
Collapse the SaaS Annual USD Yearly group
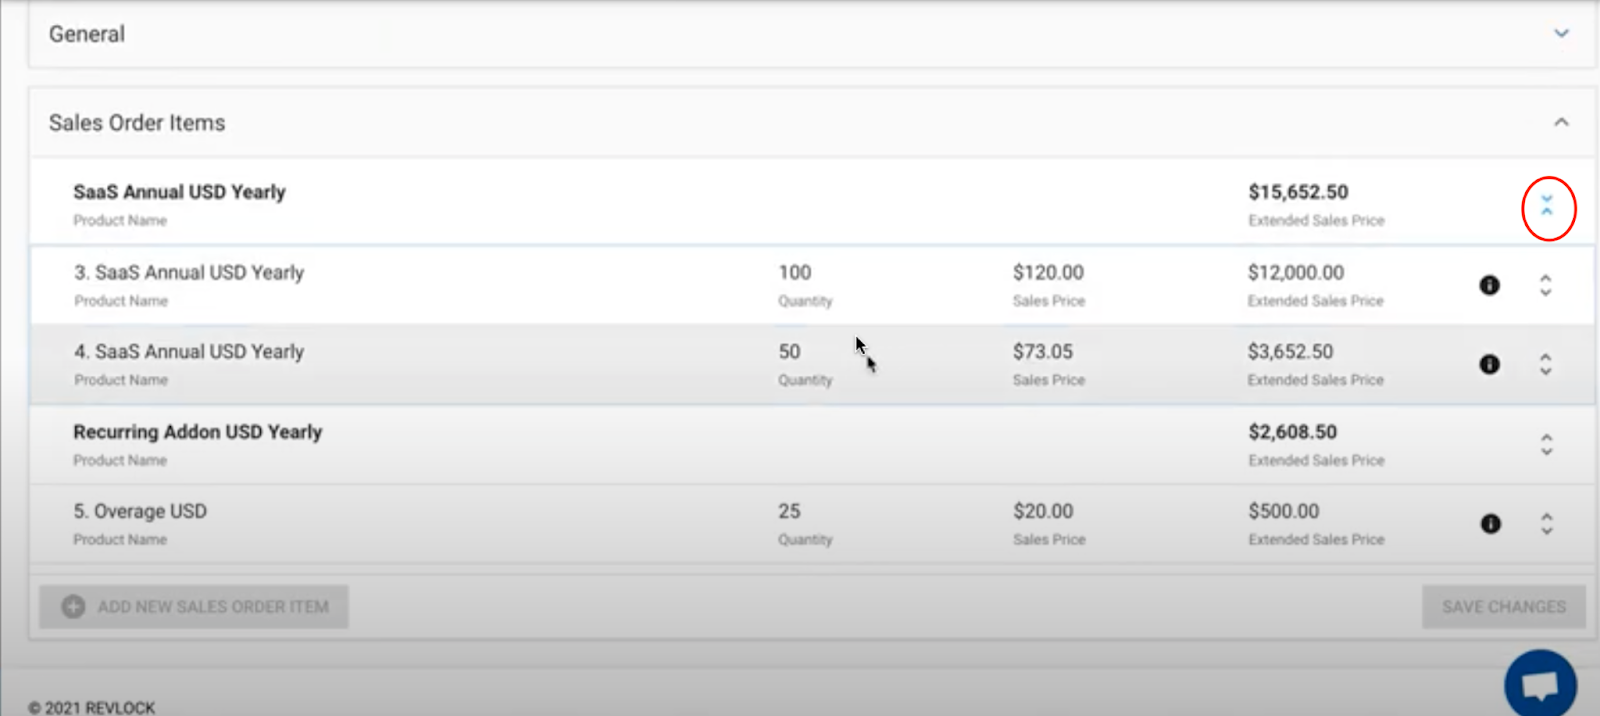pos(1547,205)
